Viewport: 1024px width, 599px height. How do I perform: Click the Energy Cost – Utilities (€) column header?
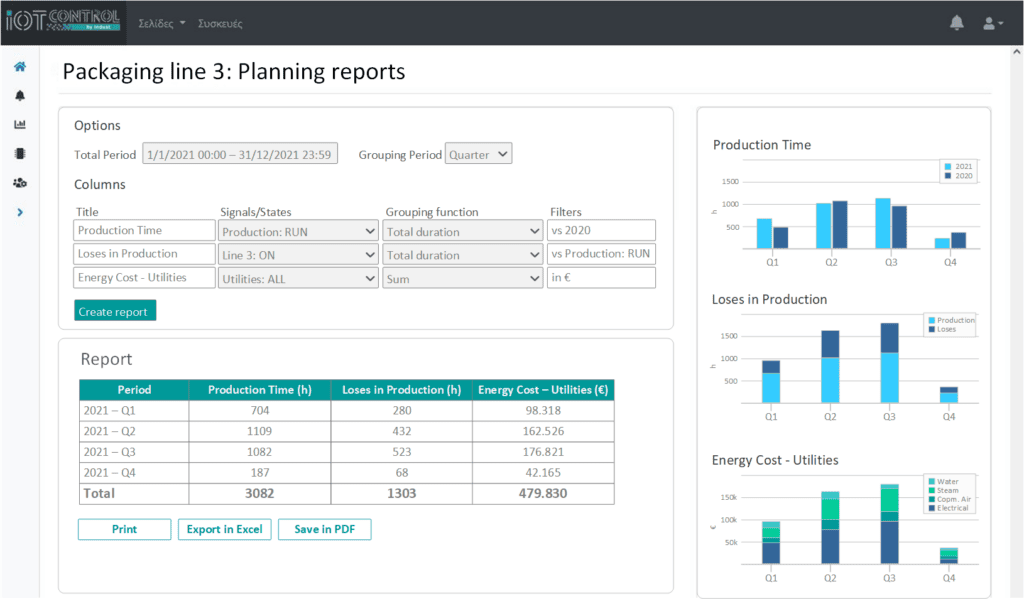543,390
